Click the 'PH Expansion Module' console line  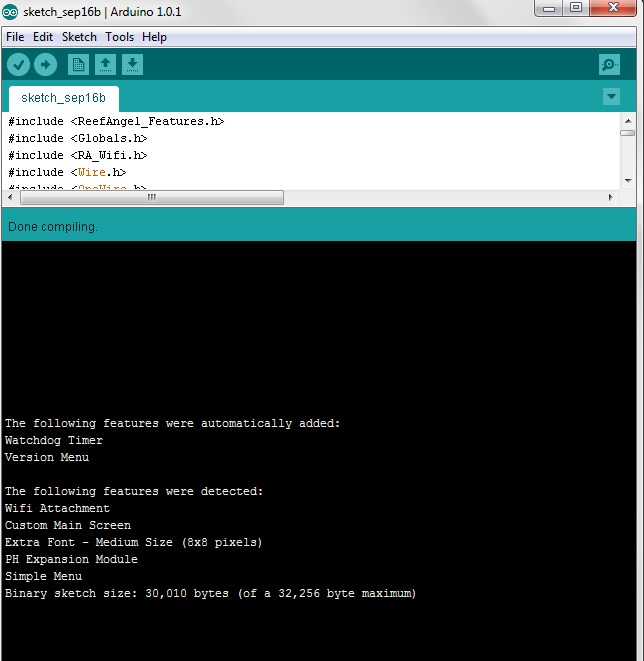click(71, 559)
